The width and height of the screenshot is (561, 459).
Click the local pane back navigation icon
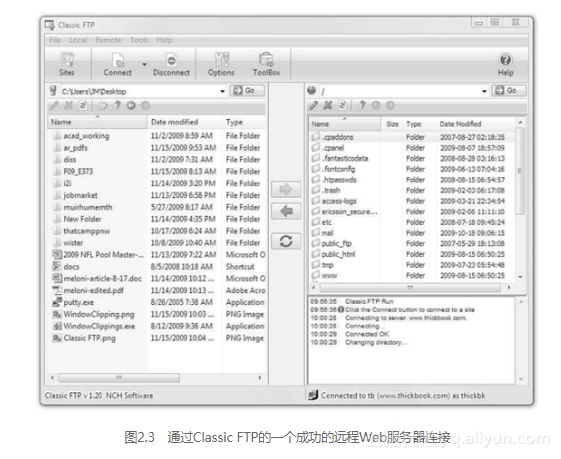[131, 106]
